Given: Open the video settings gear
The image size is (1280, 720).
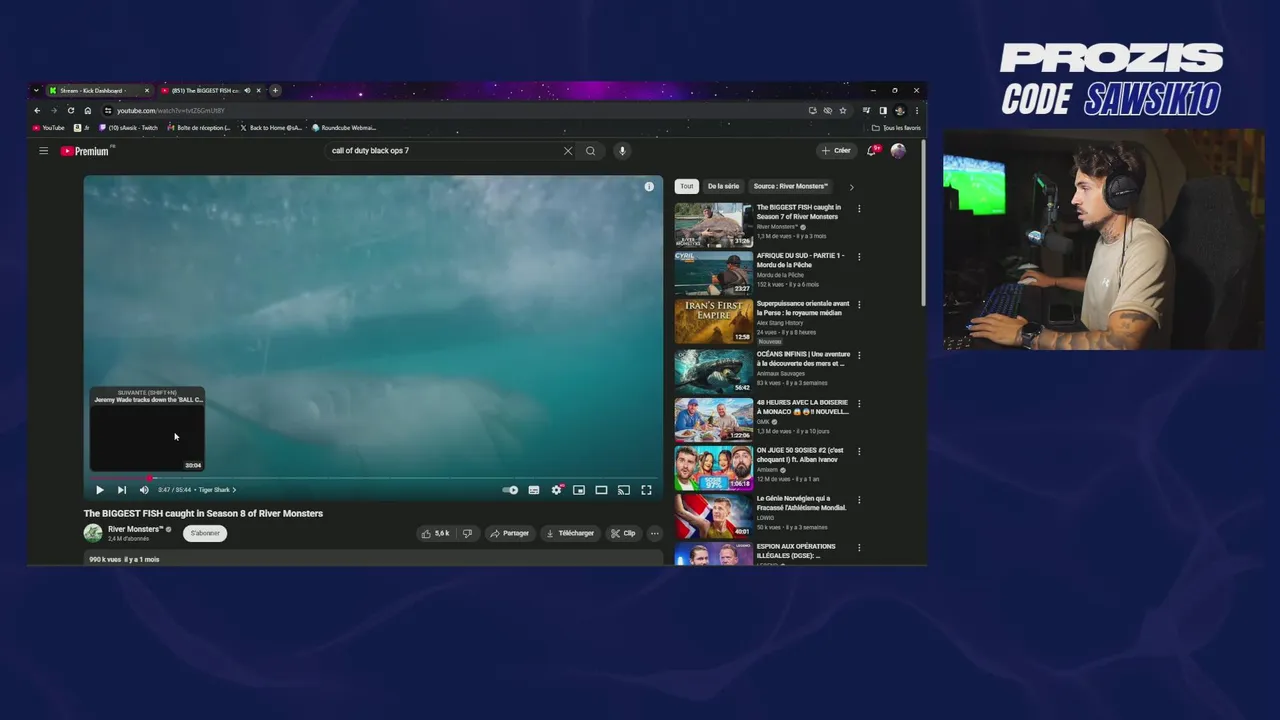Looking at the screenshot, I should point(557,490).
